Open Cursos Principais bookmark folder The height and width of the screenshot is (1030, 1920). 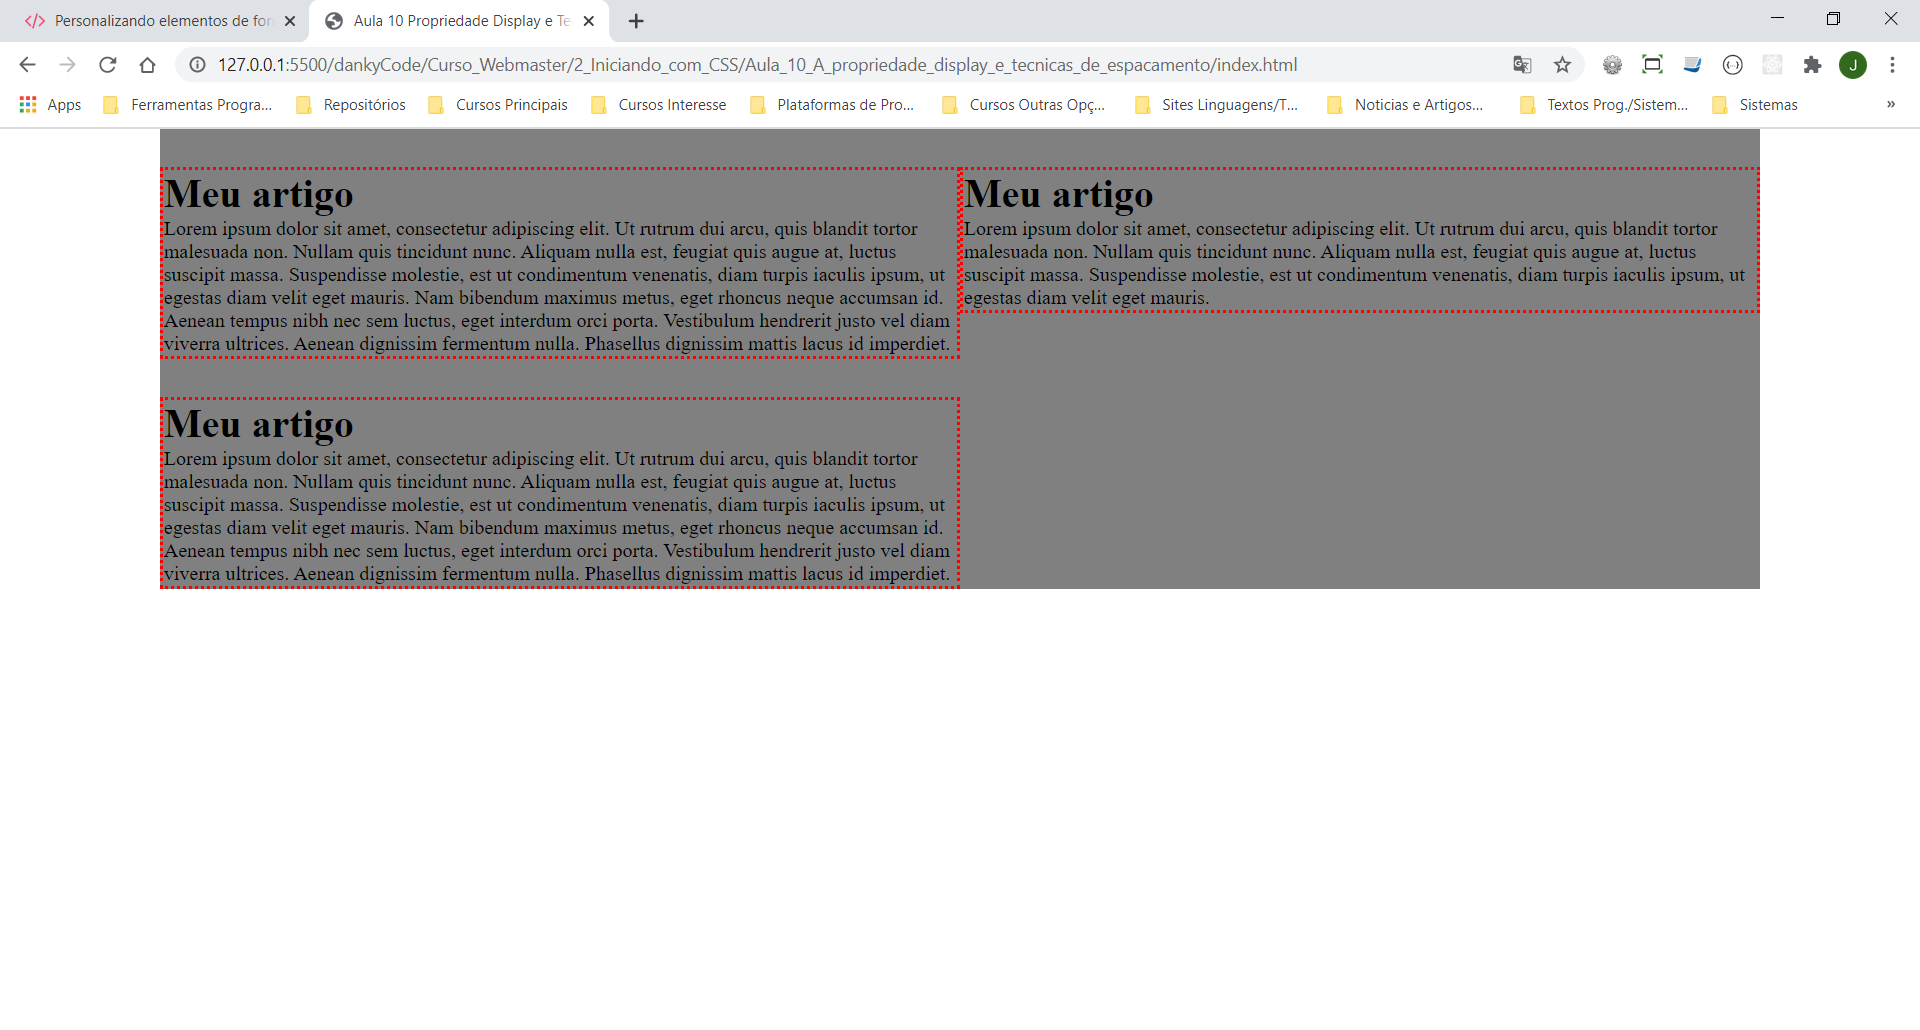[x=498, y=105]
